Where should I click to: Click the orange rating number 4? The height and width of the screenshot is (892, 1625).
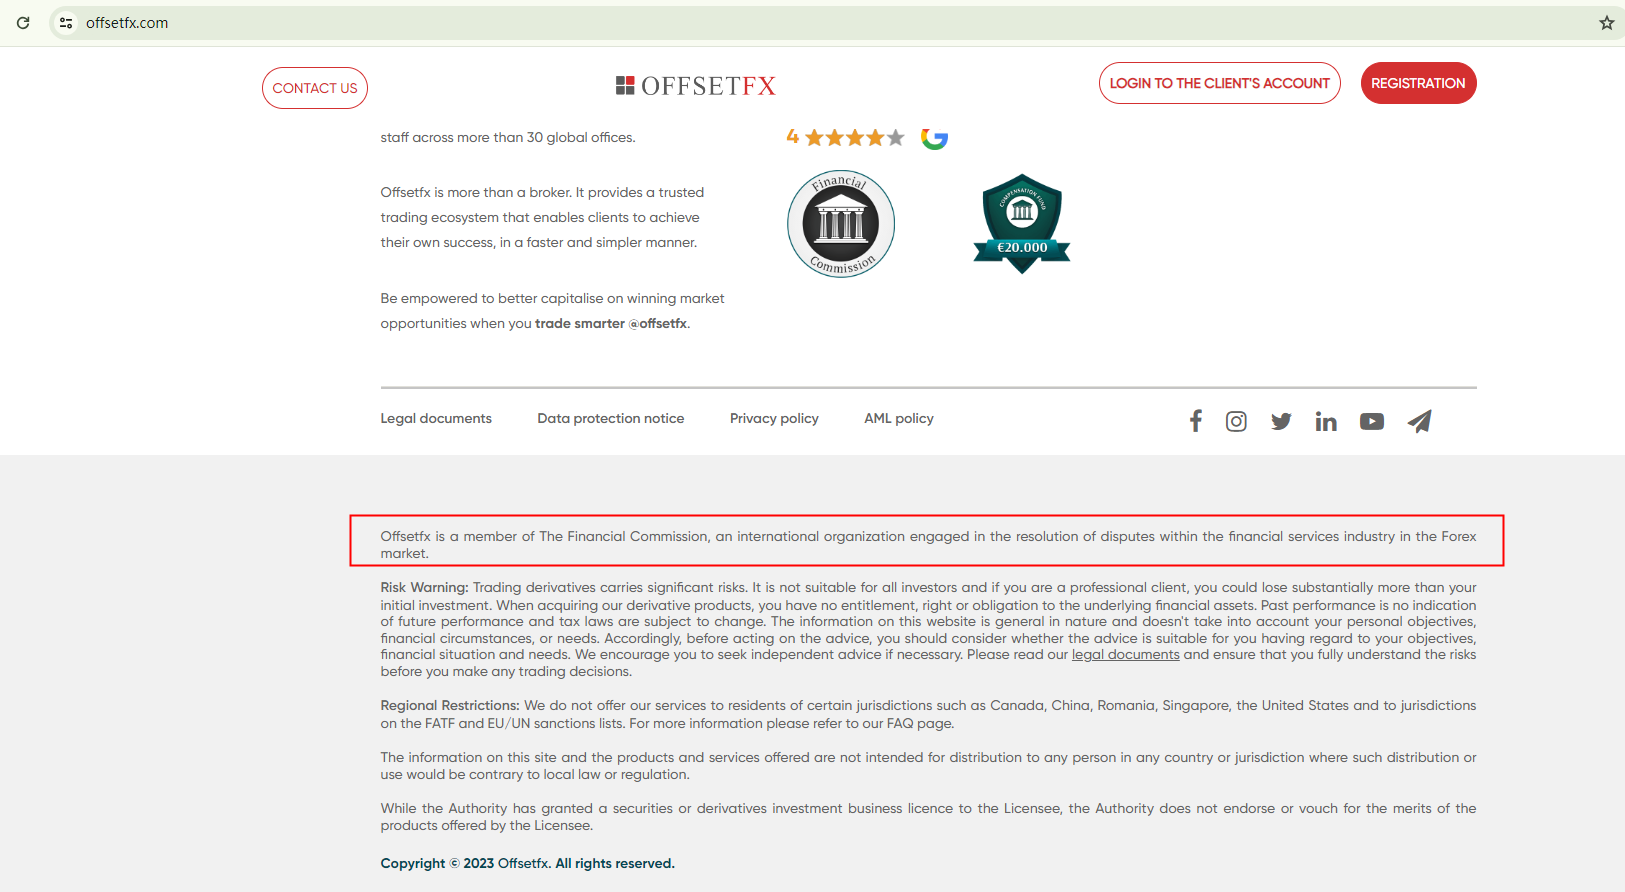click(x=793, y=137)
